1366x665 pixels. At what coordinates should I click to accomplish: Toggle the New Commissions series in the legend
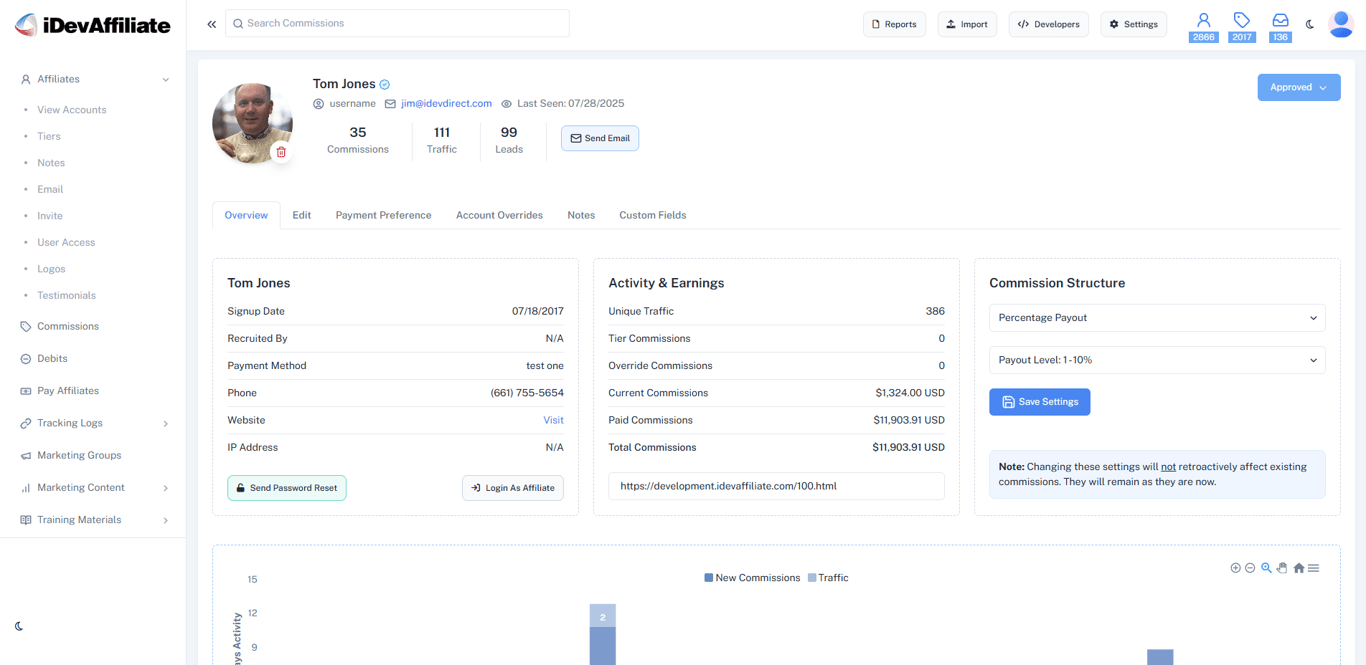pos(752,577)
